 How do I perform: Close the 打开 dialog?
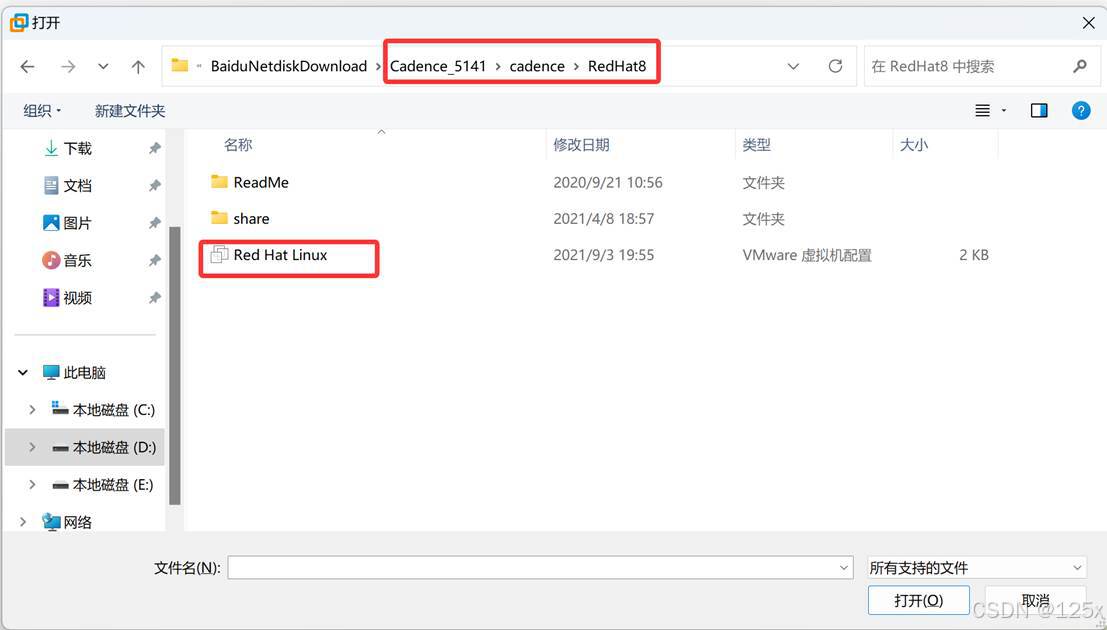1089,23
